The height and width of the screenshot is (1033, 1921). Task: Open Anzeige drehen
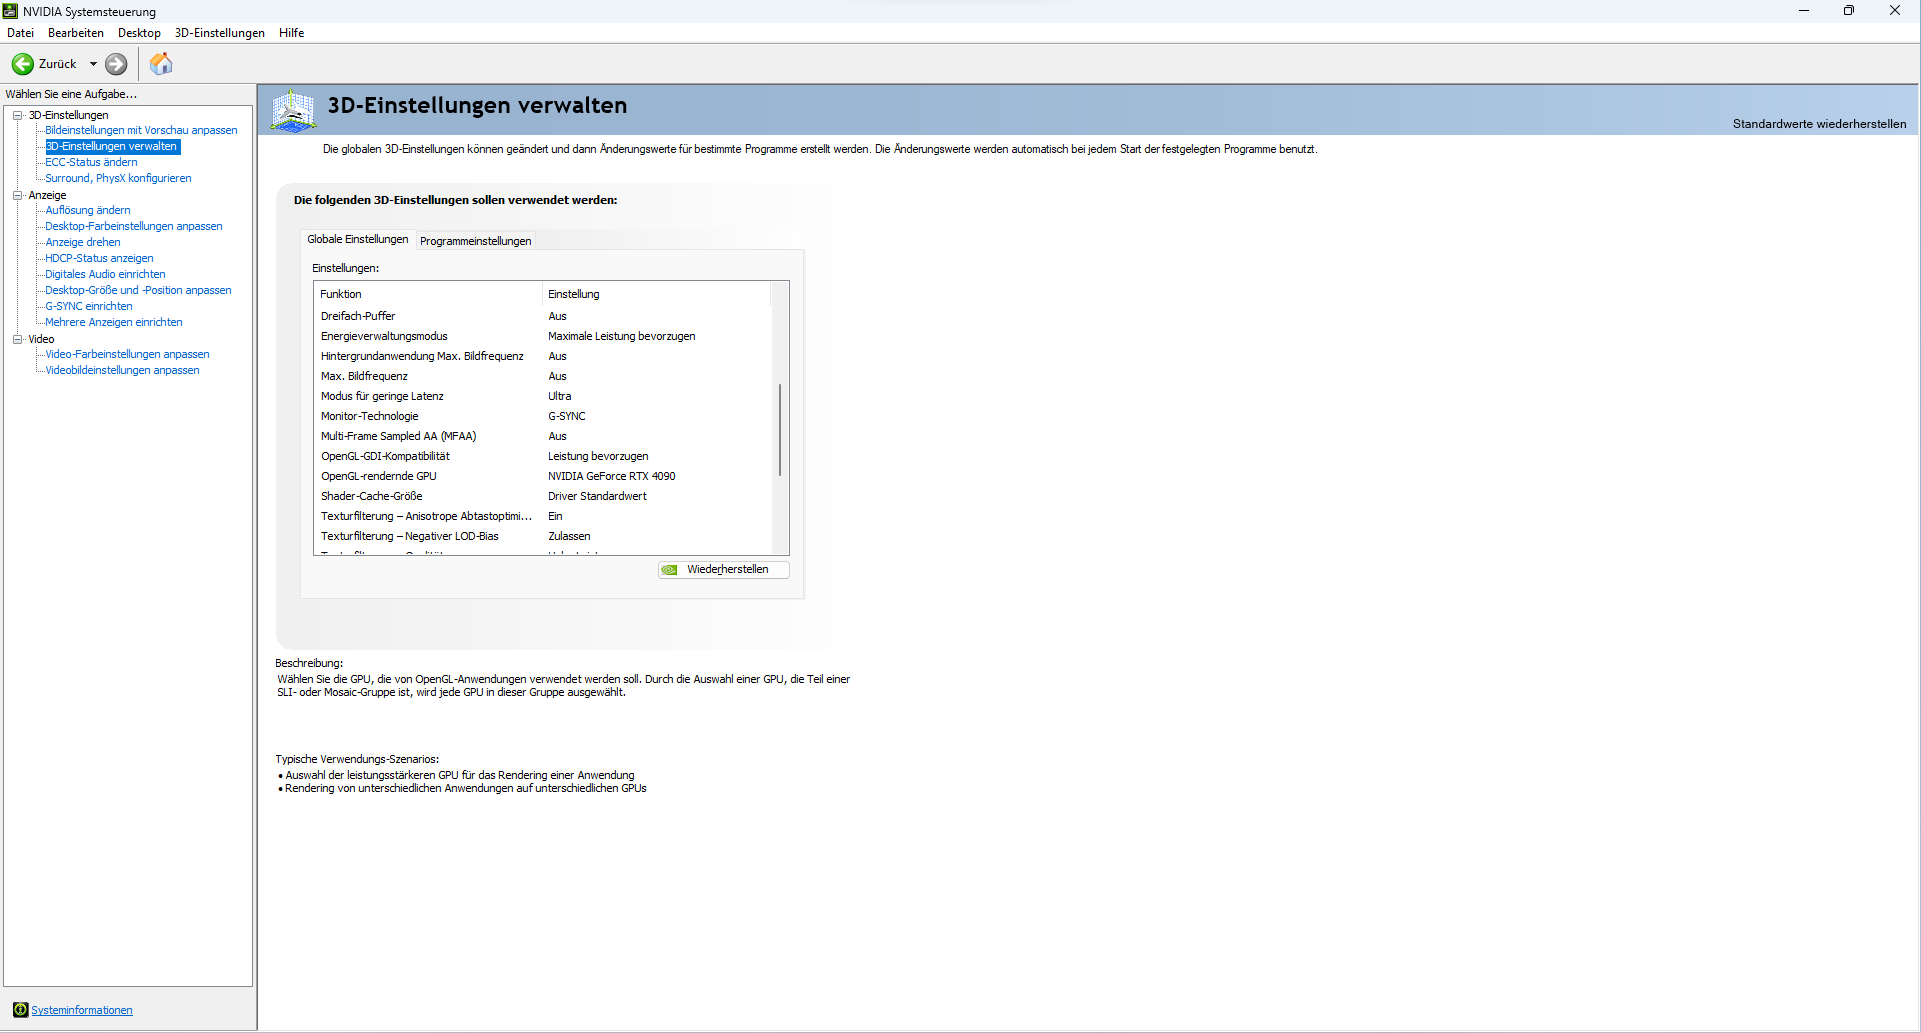pos(83,242)
